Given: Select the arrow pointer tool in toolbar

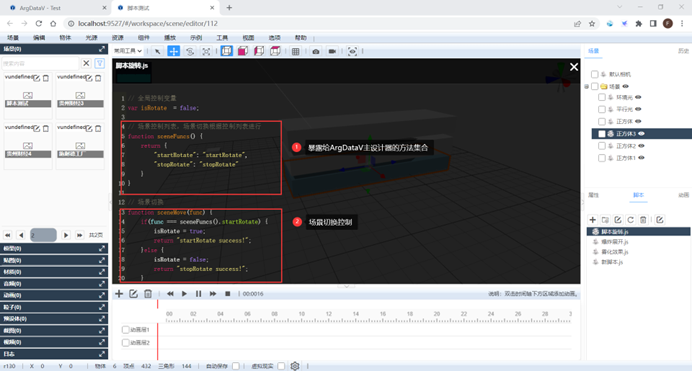Looking at the screenshot, I should 158,51.
